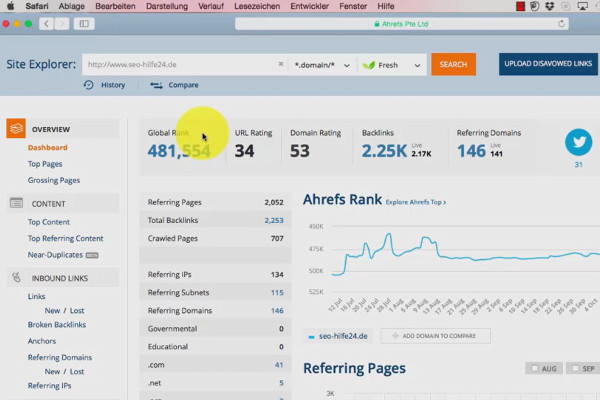Click the Twitter bird icon
Viewport: 600px width, 400px height.
coord(579,142)
